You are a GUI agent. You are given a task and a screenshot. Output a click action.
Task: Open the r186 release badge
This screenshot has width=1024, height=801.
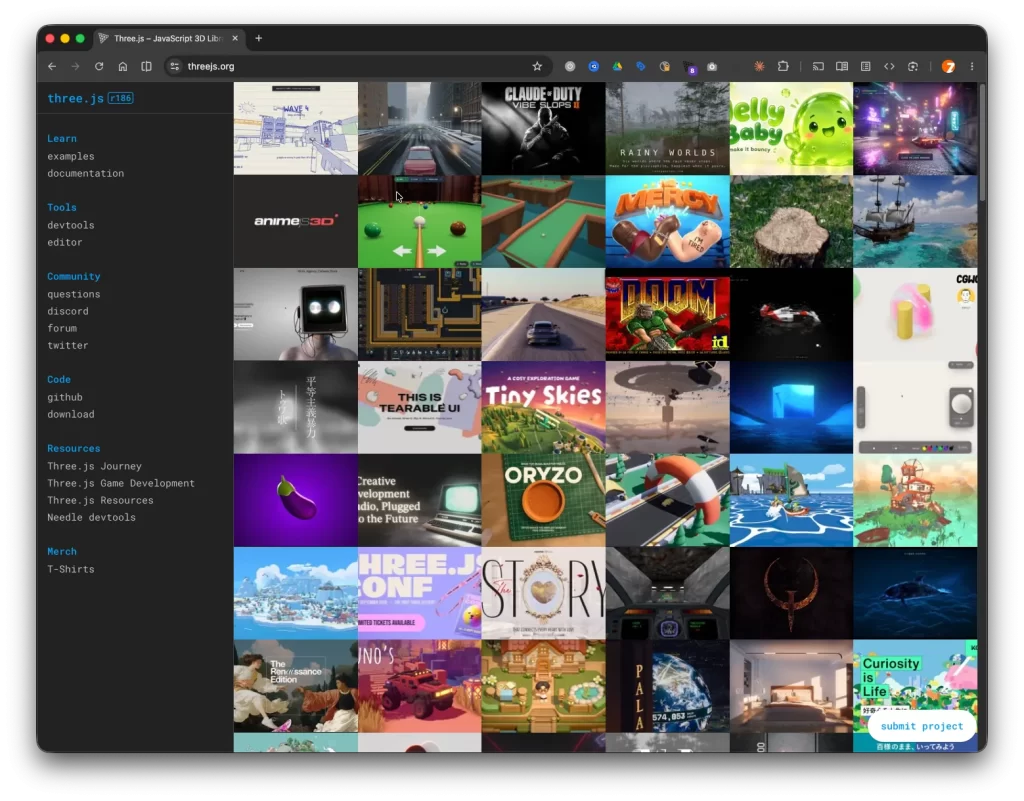121,98
